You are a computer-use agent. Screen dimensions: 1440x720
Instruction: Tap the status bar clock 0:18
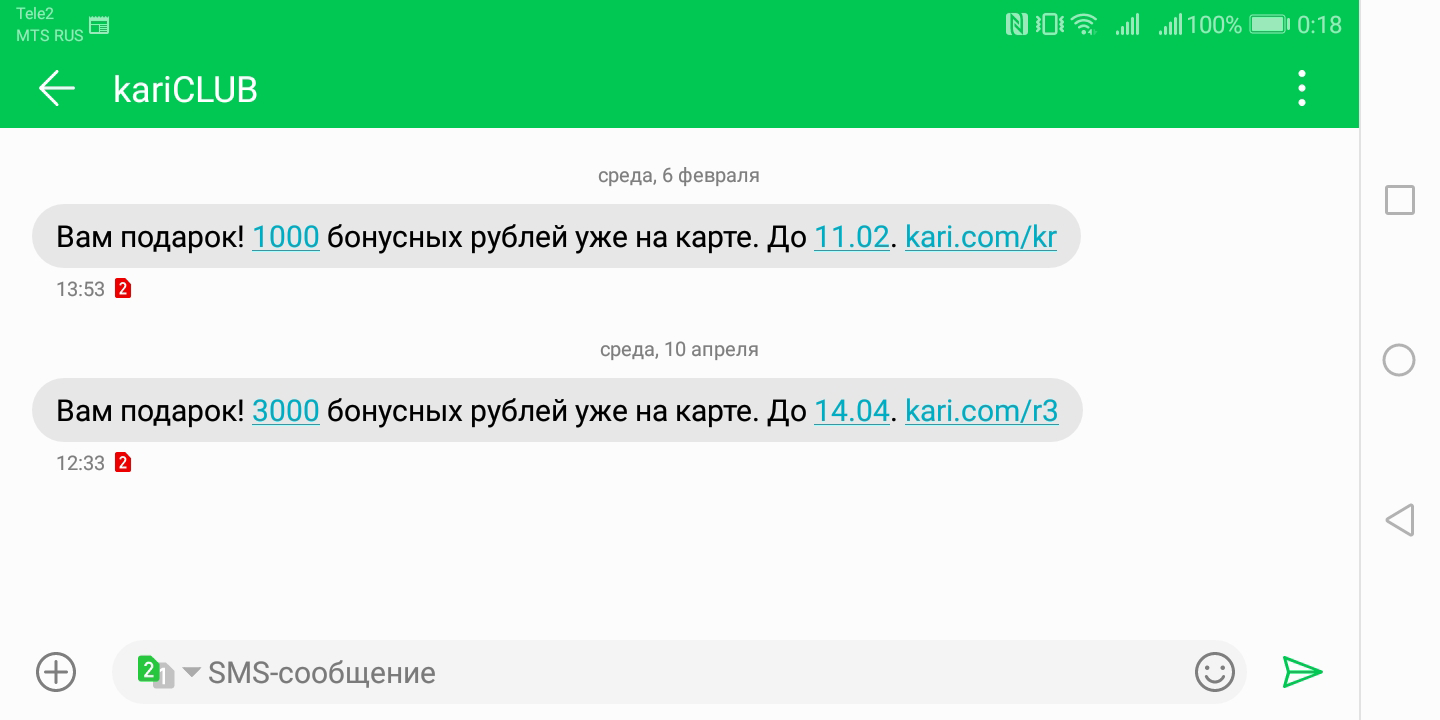click(x=1319, y=25)
